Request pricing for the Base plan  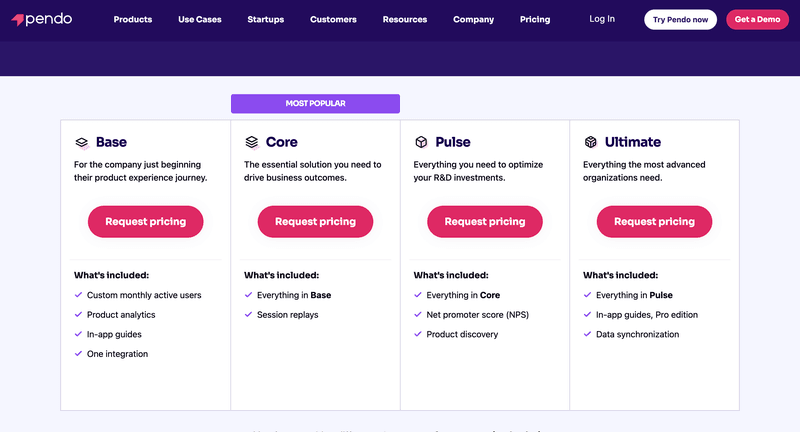pos(145,221)
